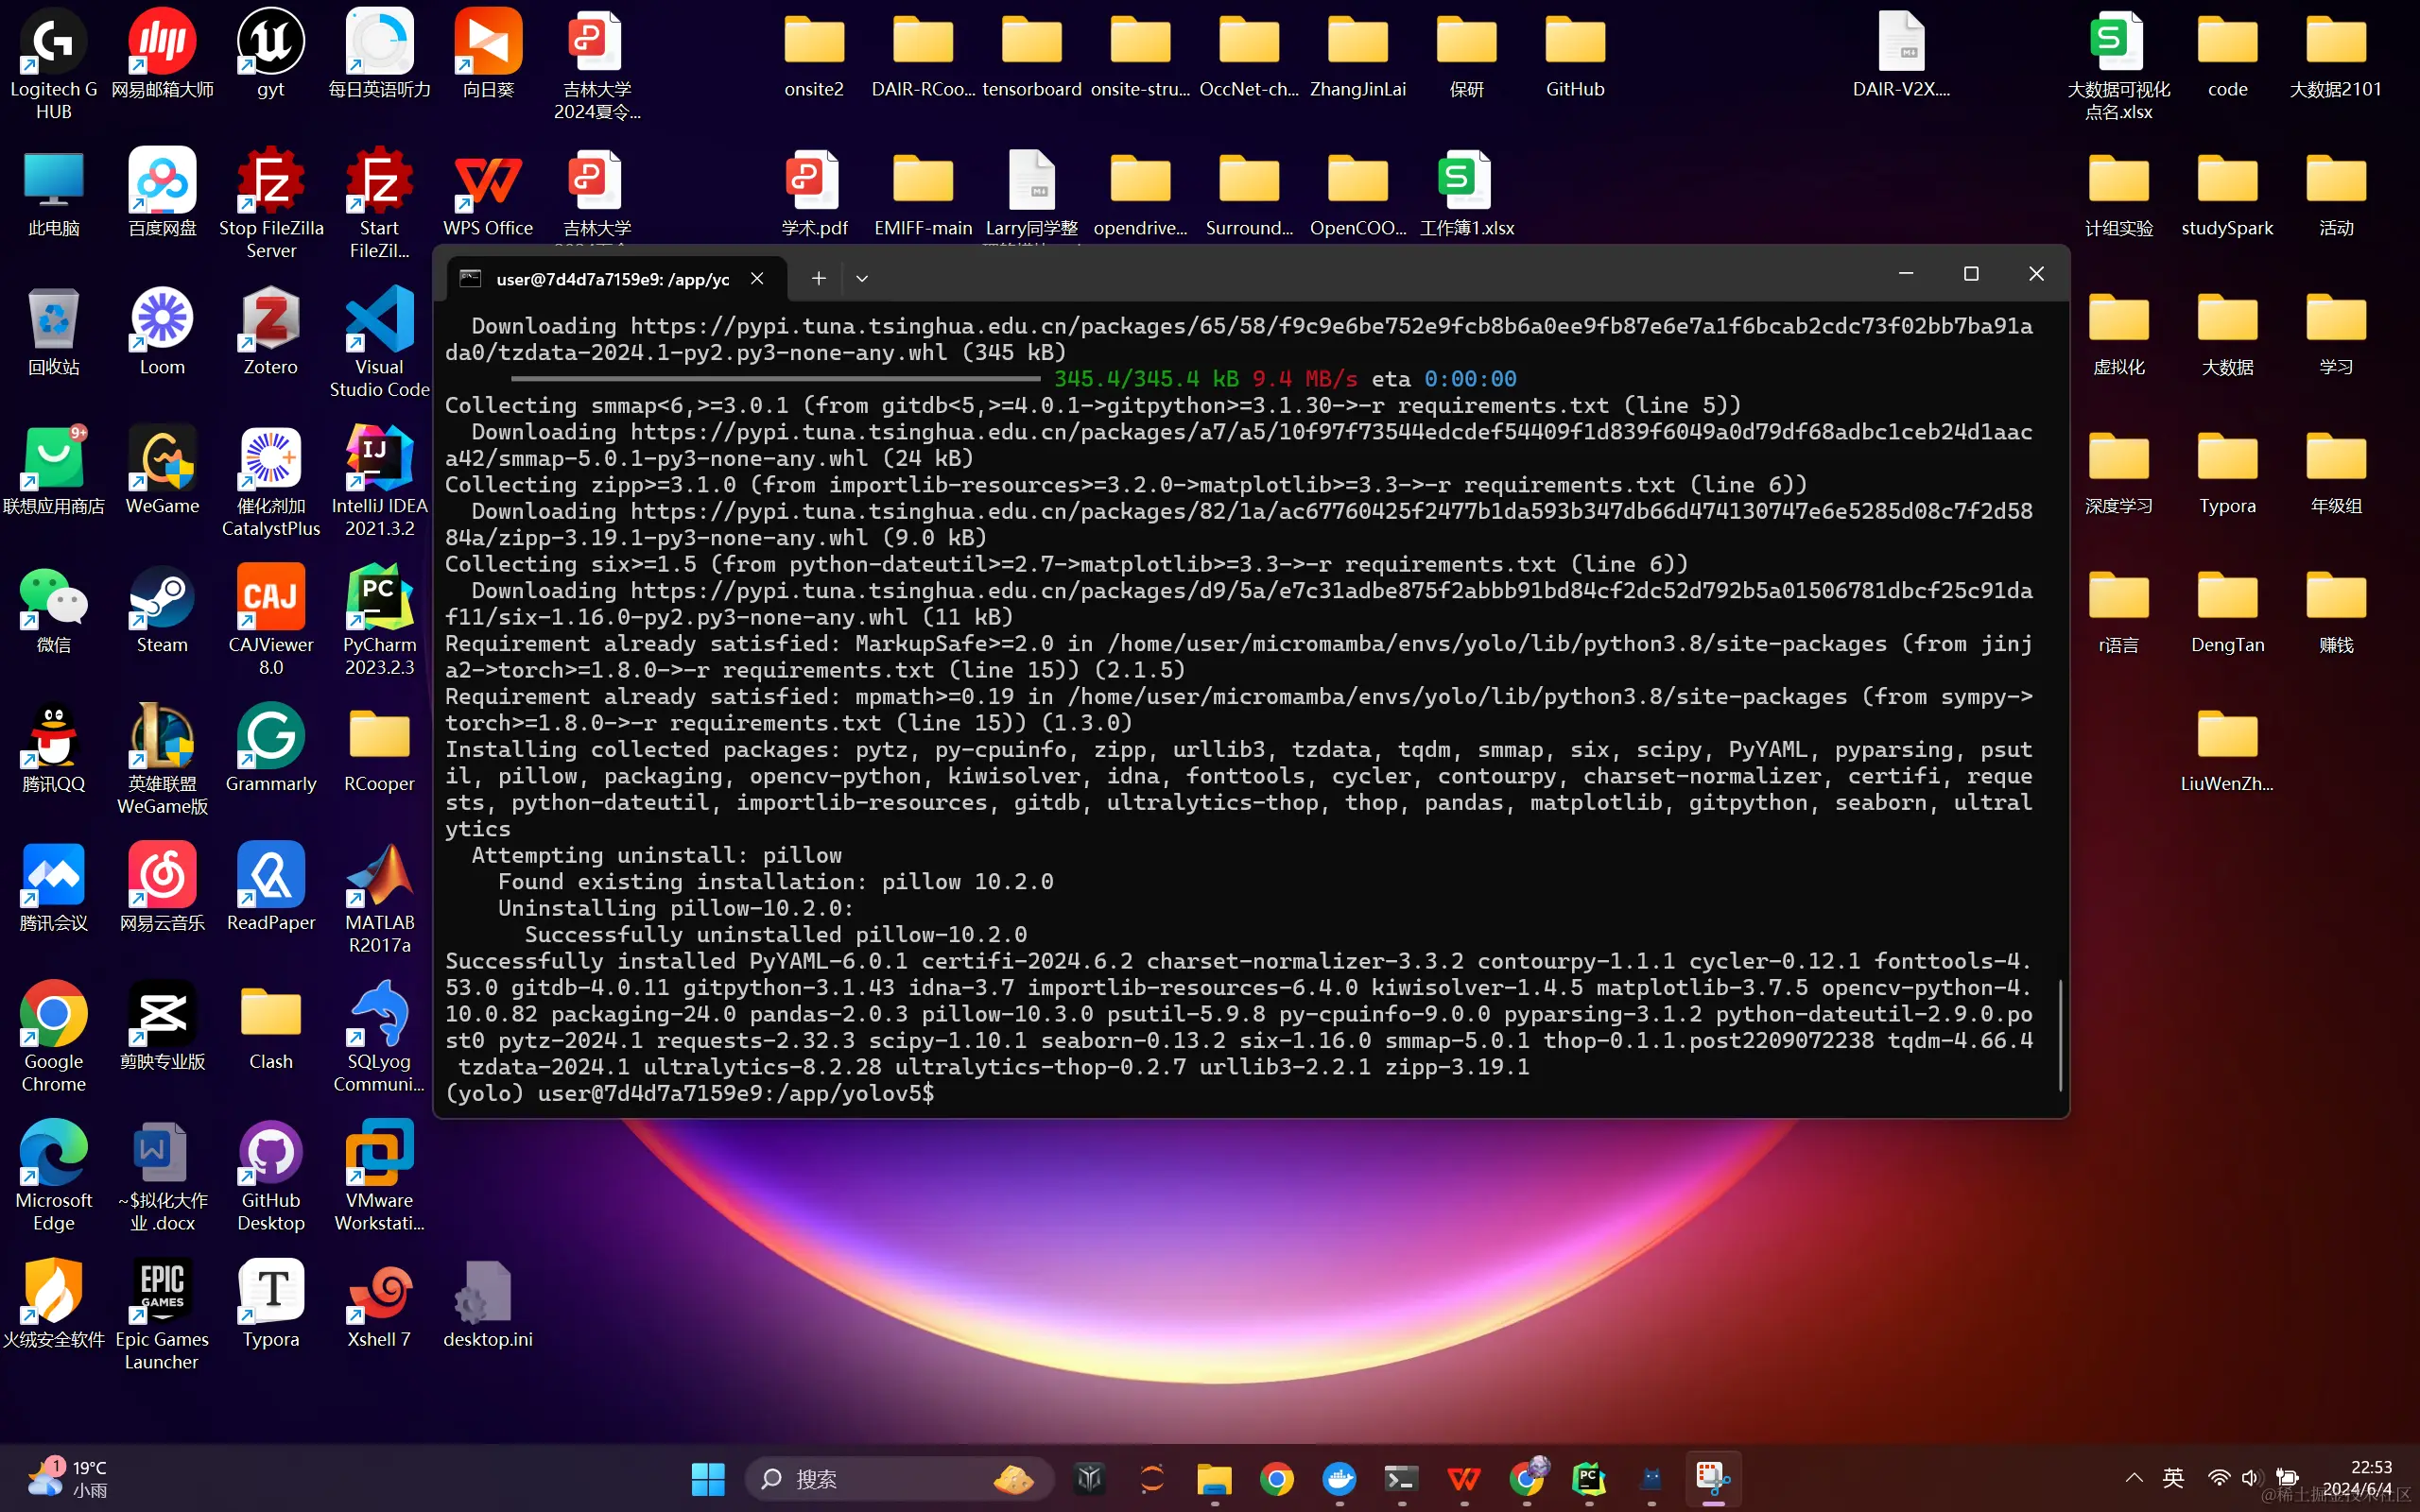The image size is (2420, 1512).
Task: Add a new terminal tab with the plus button
Action: pyautogui.click(x=818, y=279)
